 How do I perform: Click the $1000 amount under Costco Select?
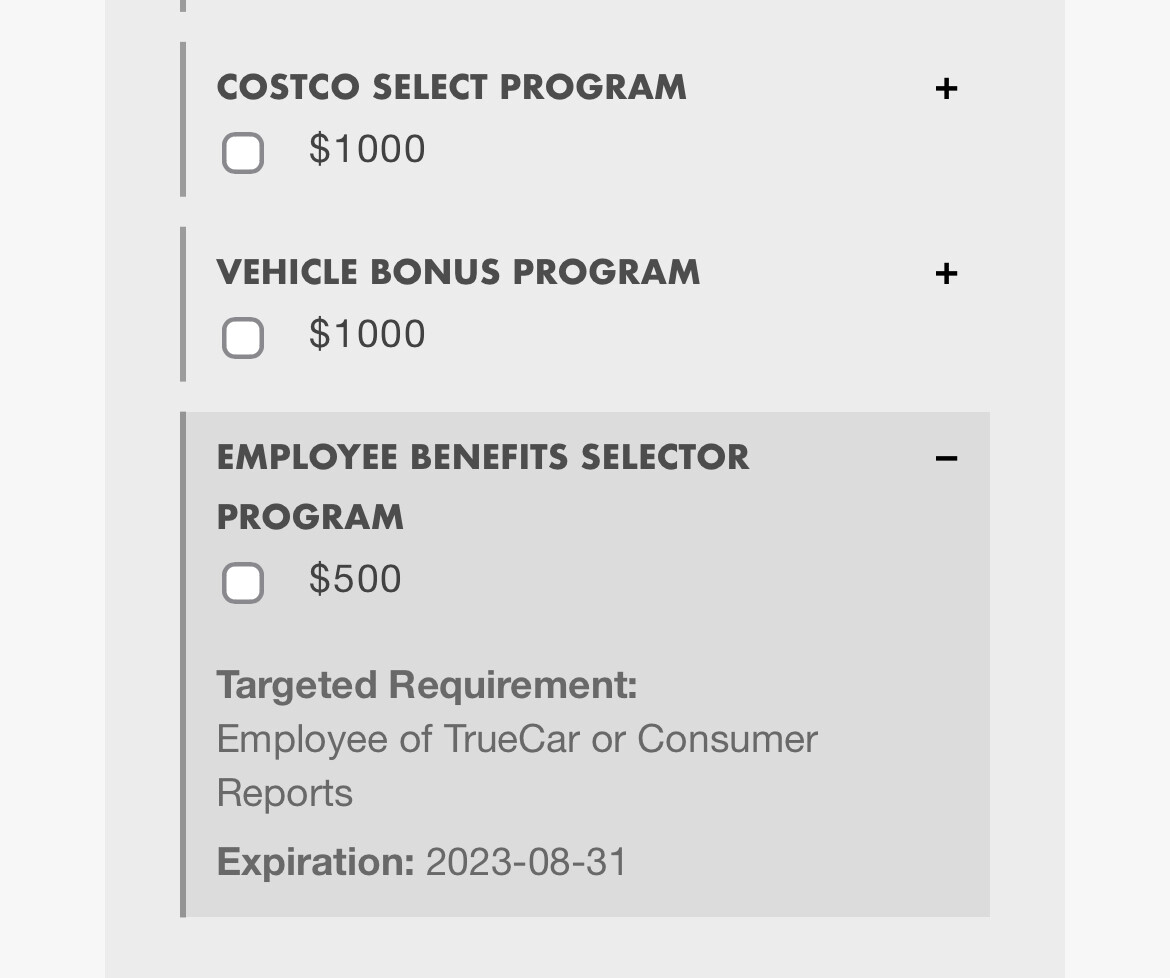[367, 150]
